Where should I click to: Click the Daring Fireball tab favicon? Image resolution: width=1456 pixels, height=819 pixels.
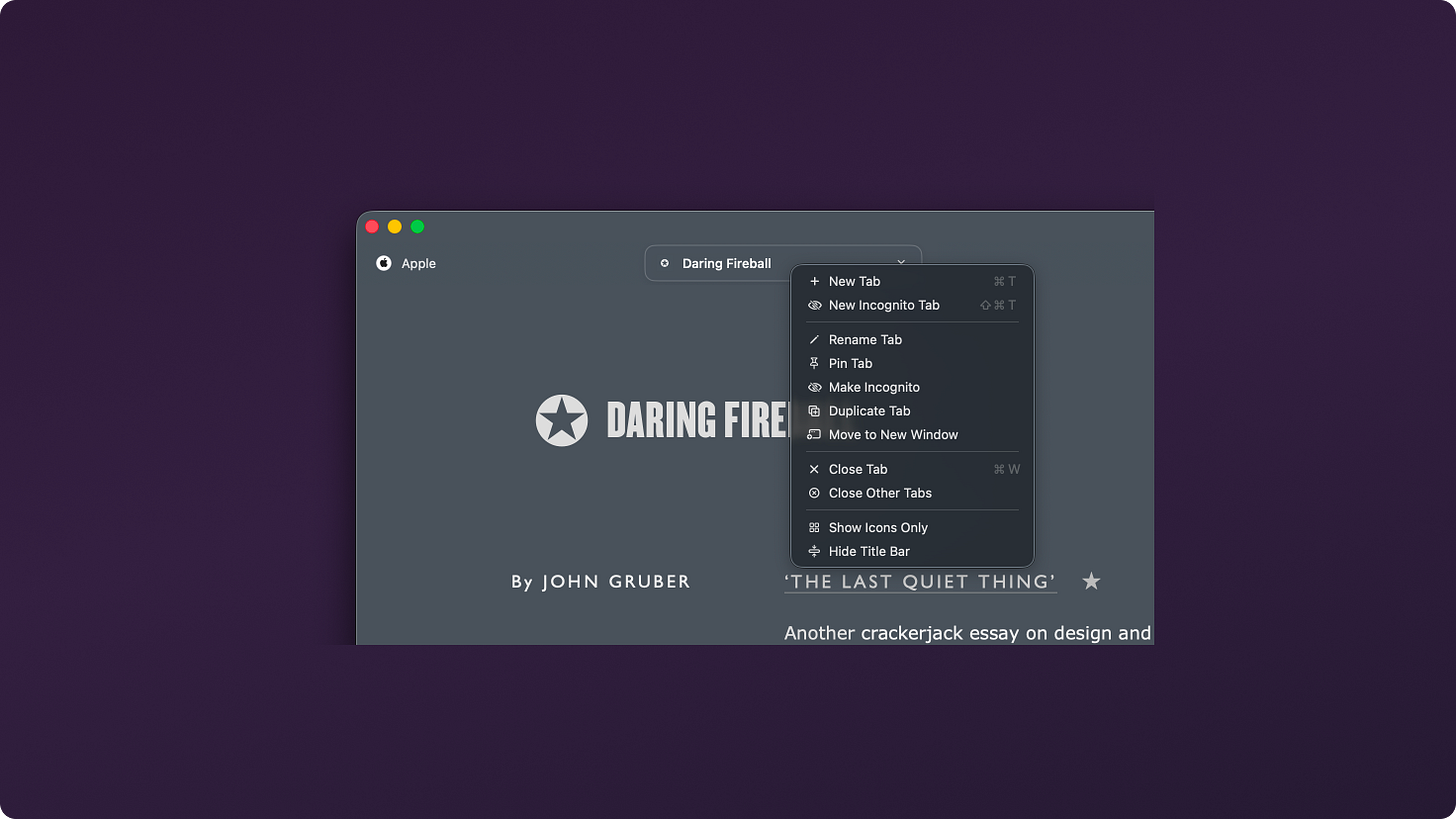point(664,263)
